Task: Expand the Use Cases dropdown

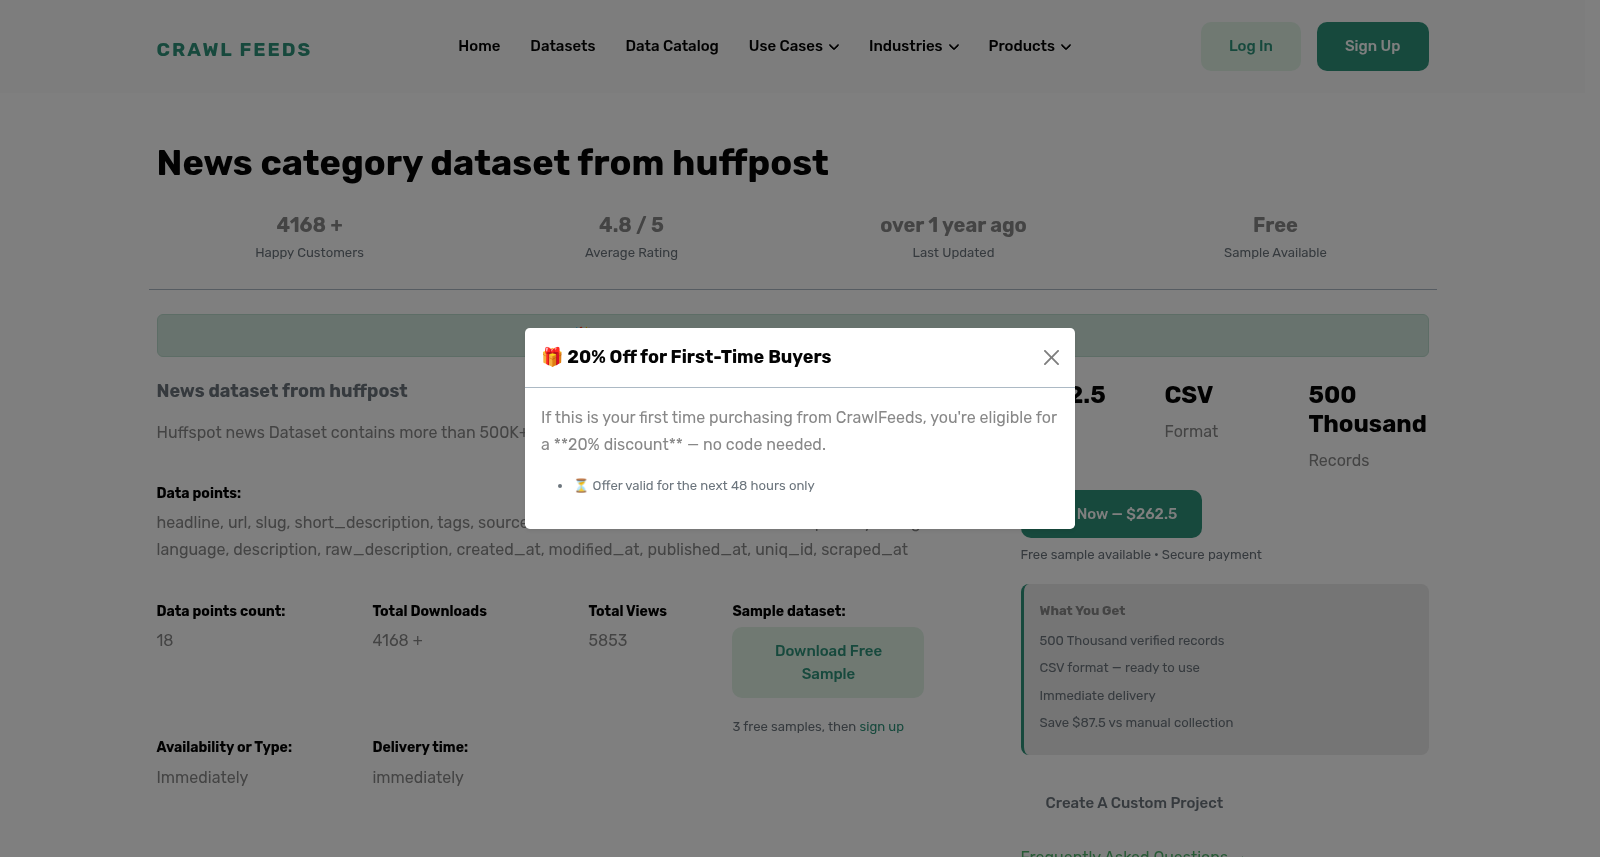Action: tap(794, 46)
